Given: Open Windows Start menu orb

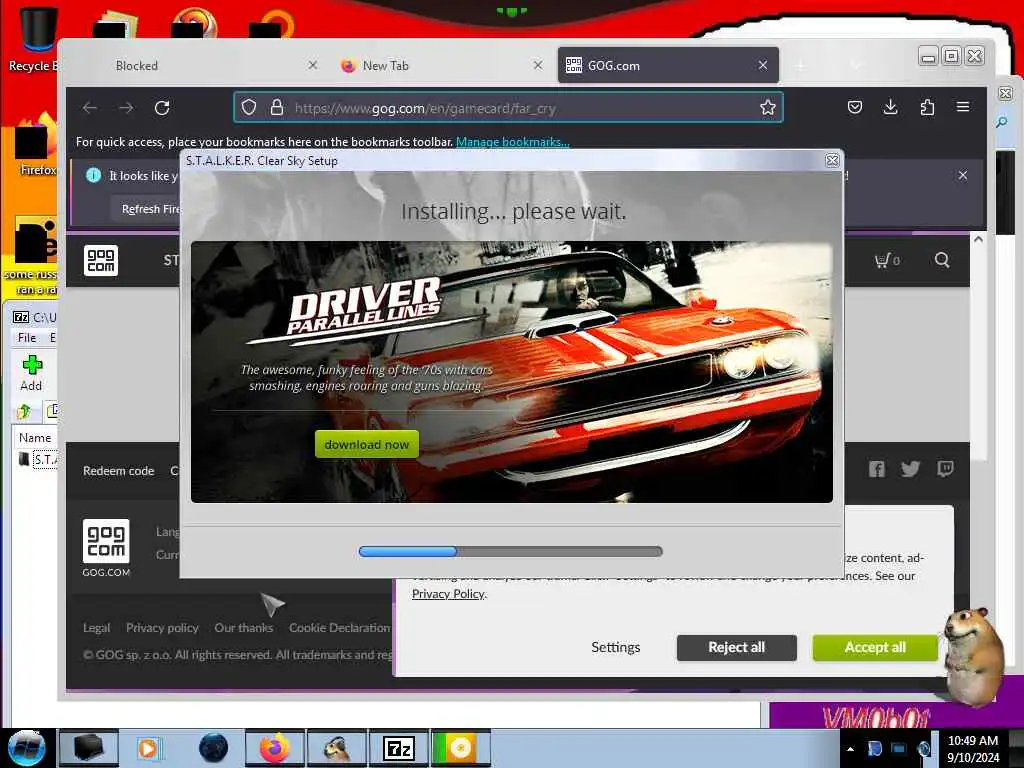Looking at the screenshot, I should [27, 748].
